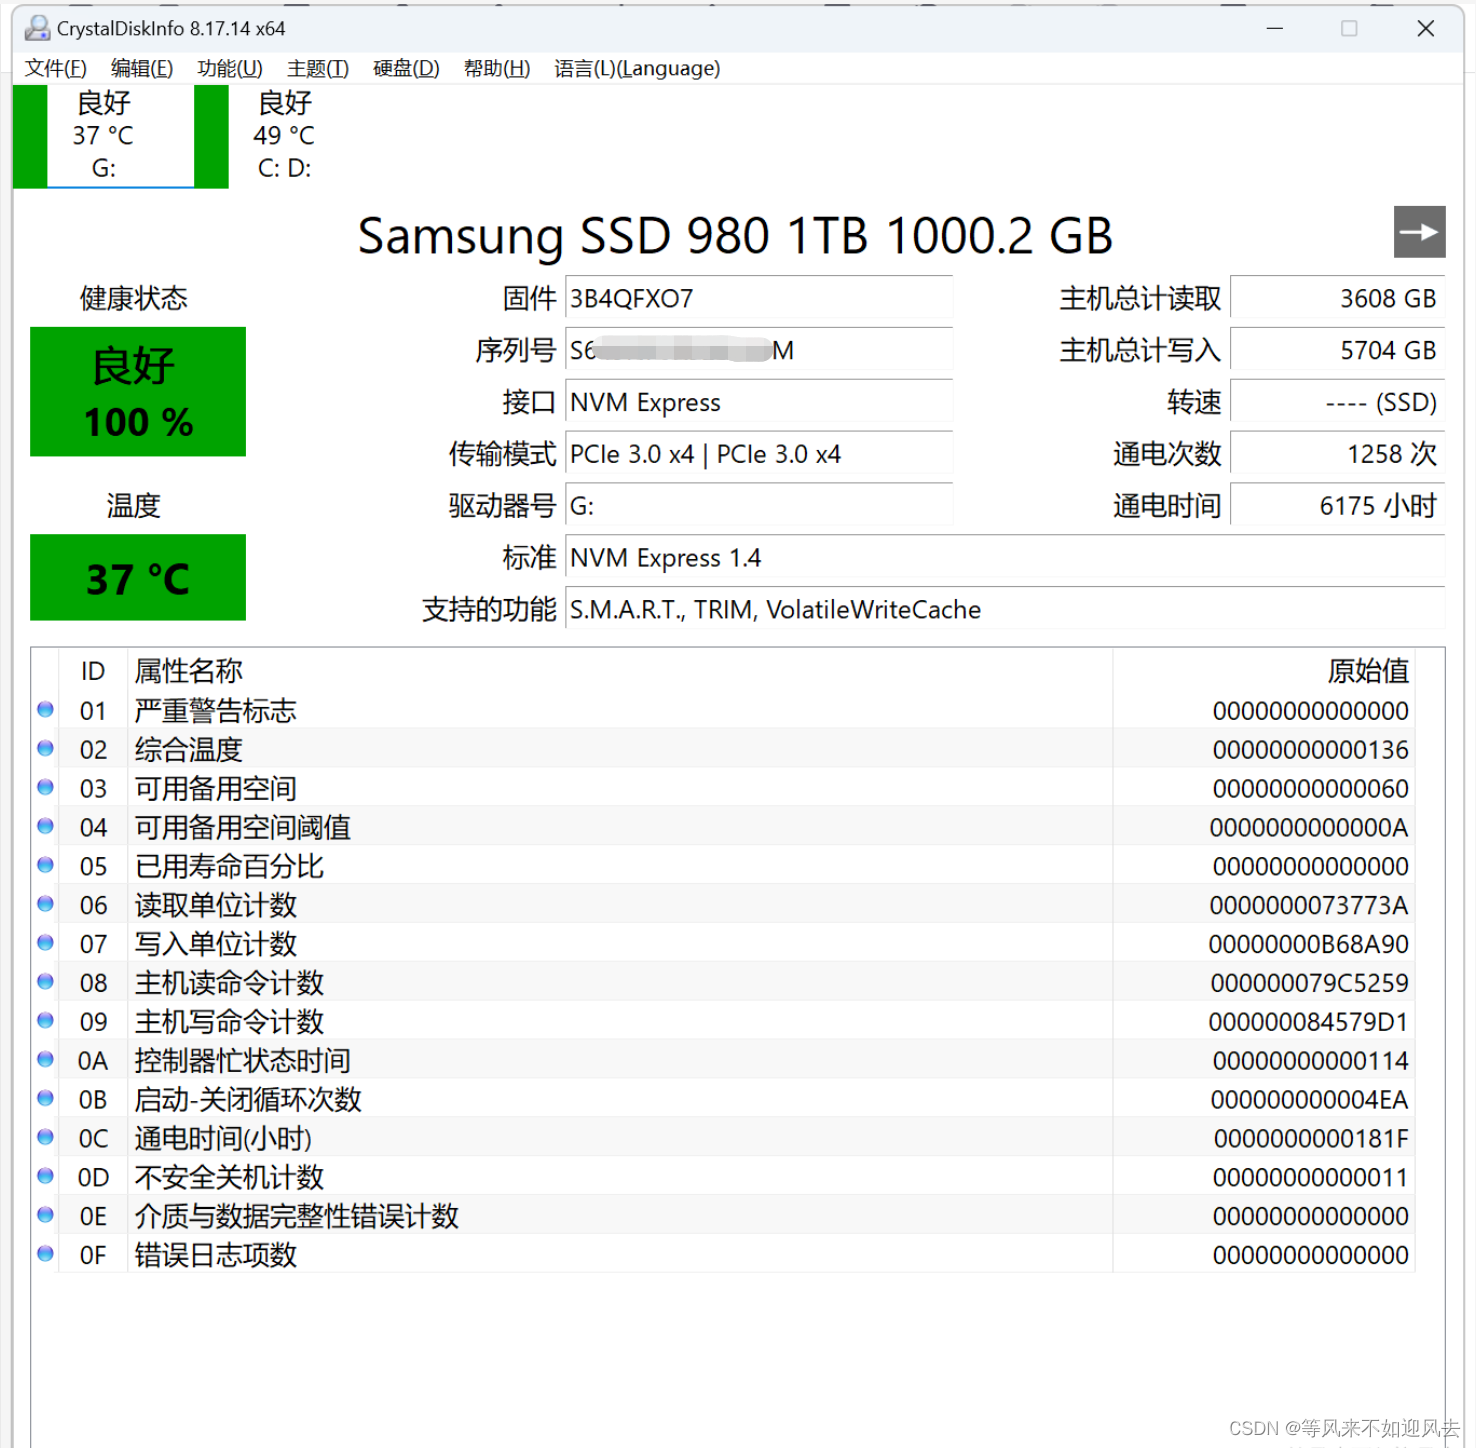Click the 原始值 column header

coord(1263,671)
